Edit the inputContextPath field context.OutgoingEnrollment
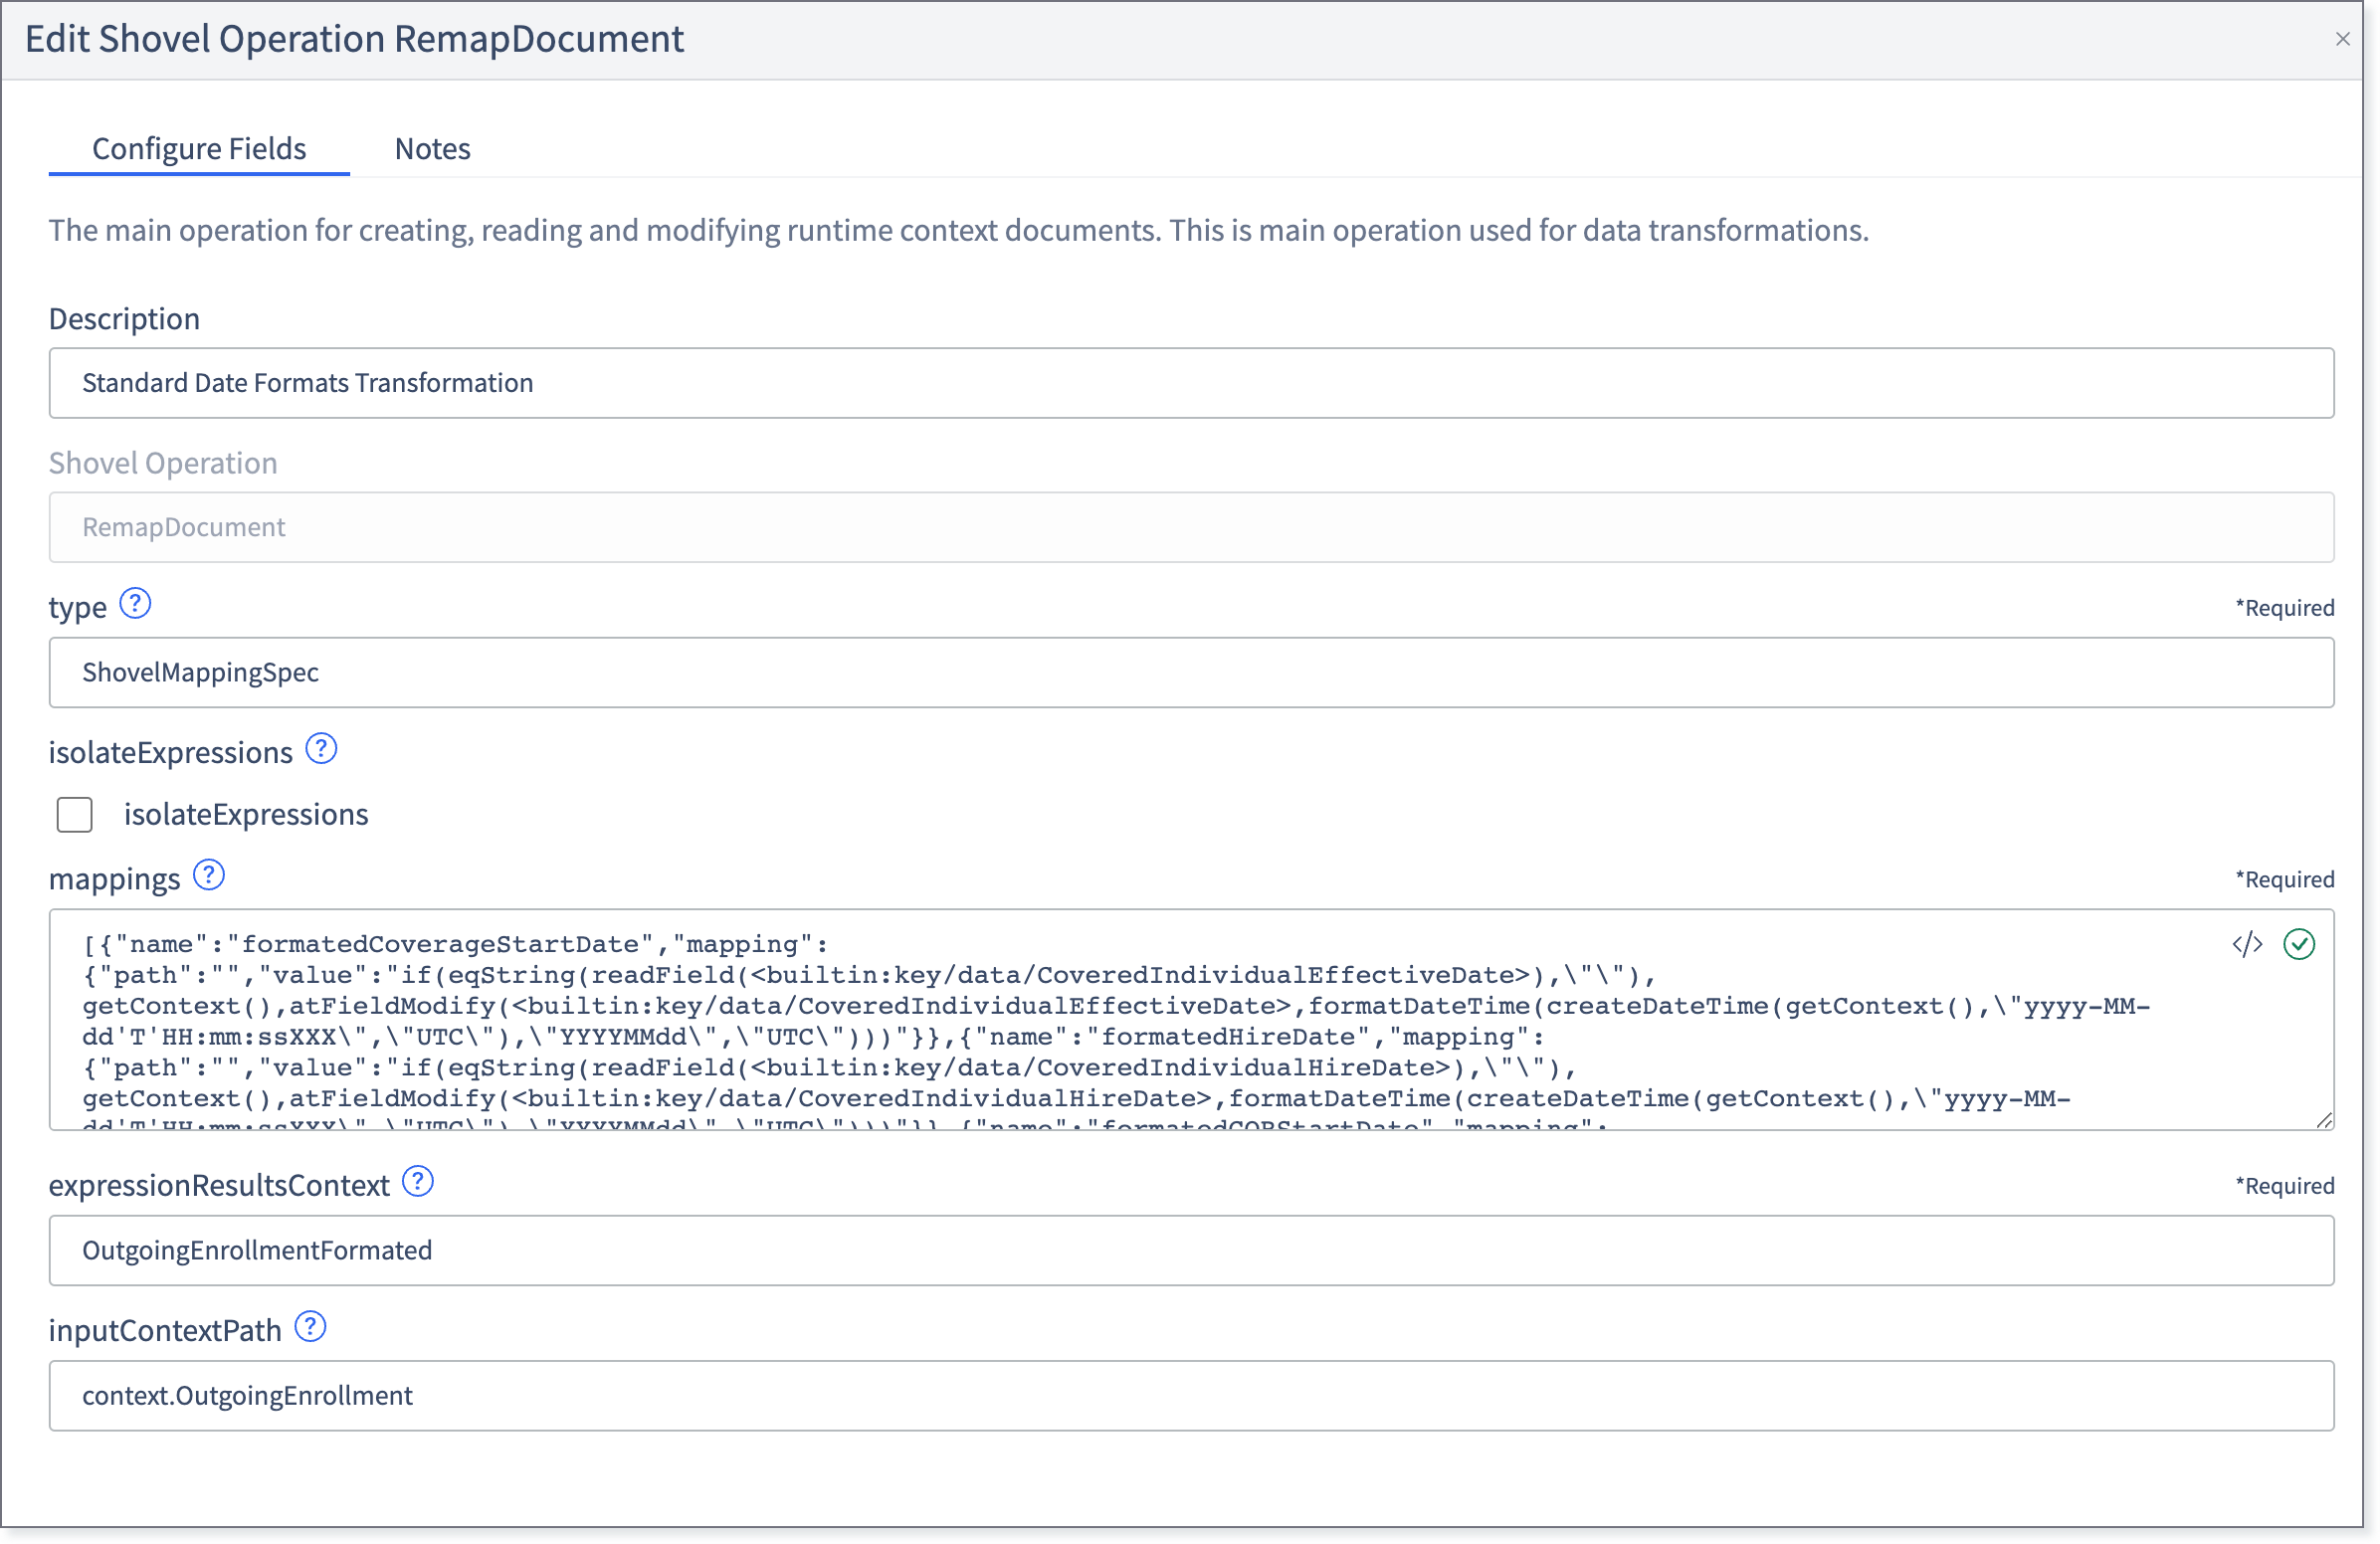 tap(1191, 1395)
